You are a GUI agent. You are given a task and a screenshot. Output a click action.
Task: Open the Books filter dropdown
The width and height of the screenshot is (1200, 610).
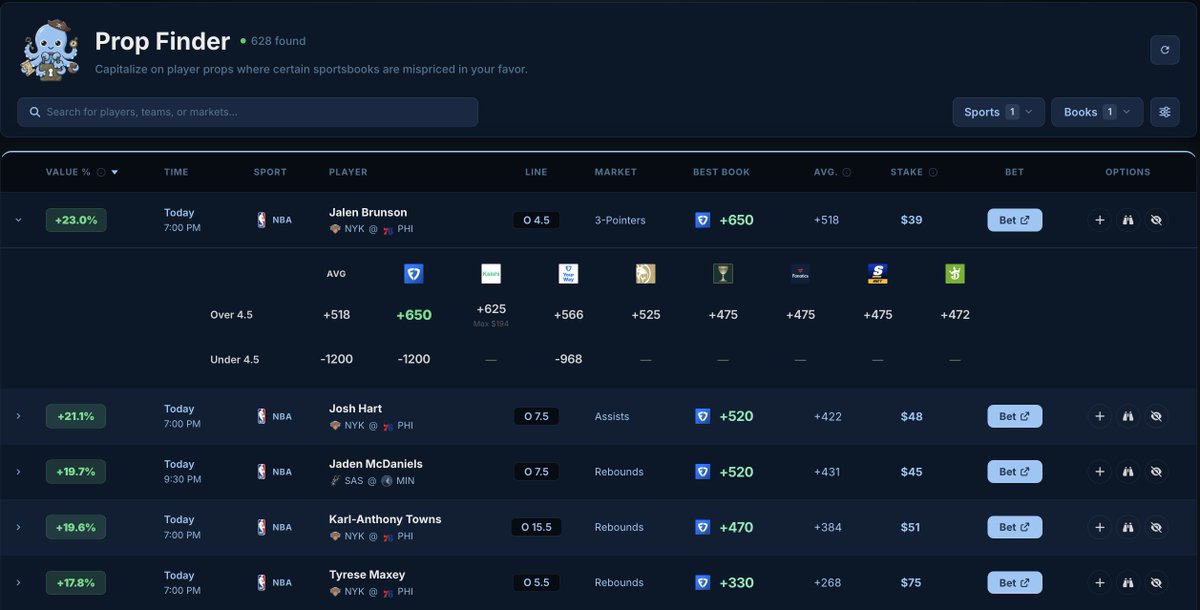(x=1096, y=112)
